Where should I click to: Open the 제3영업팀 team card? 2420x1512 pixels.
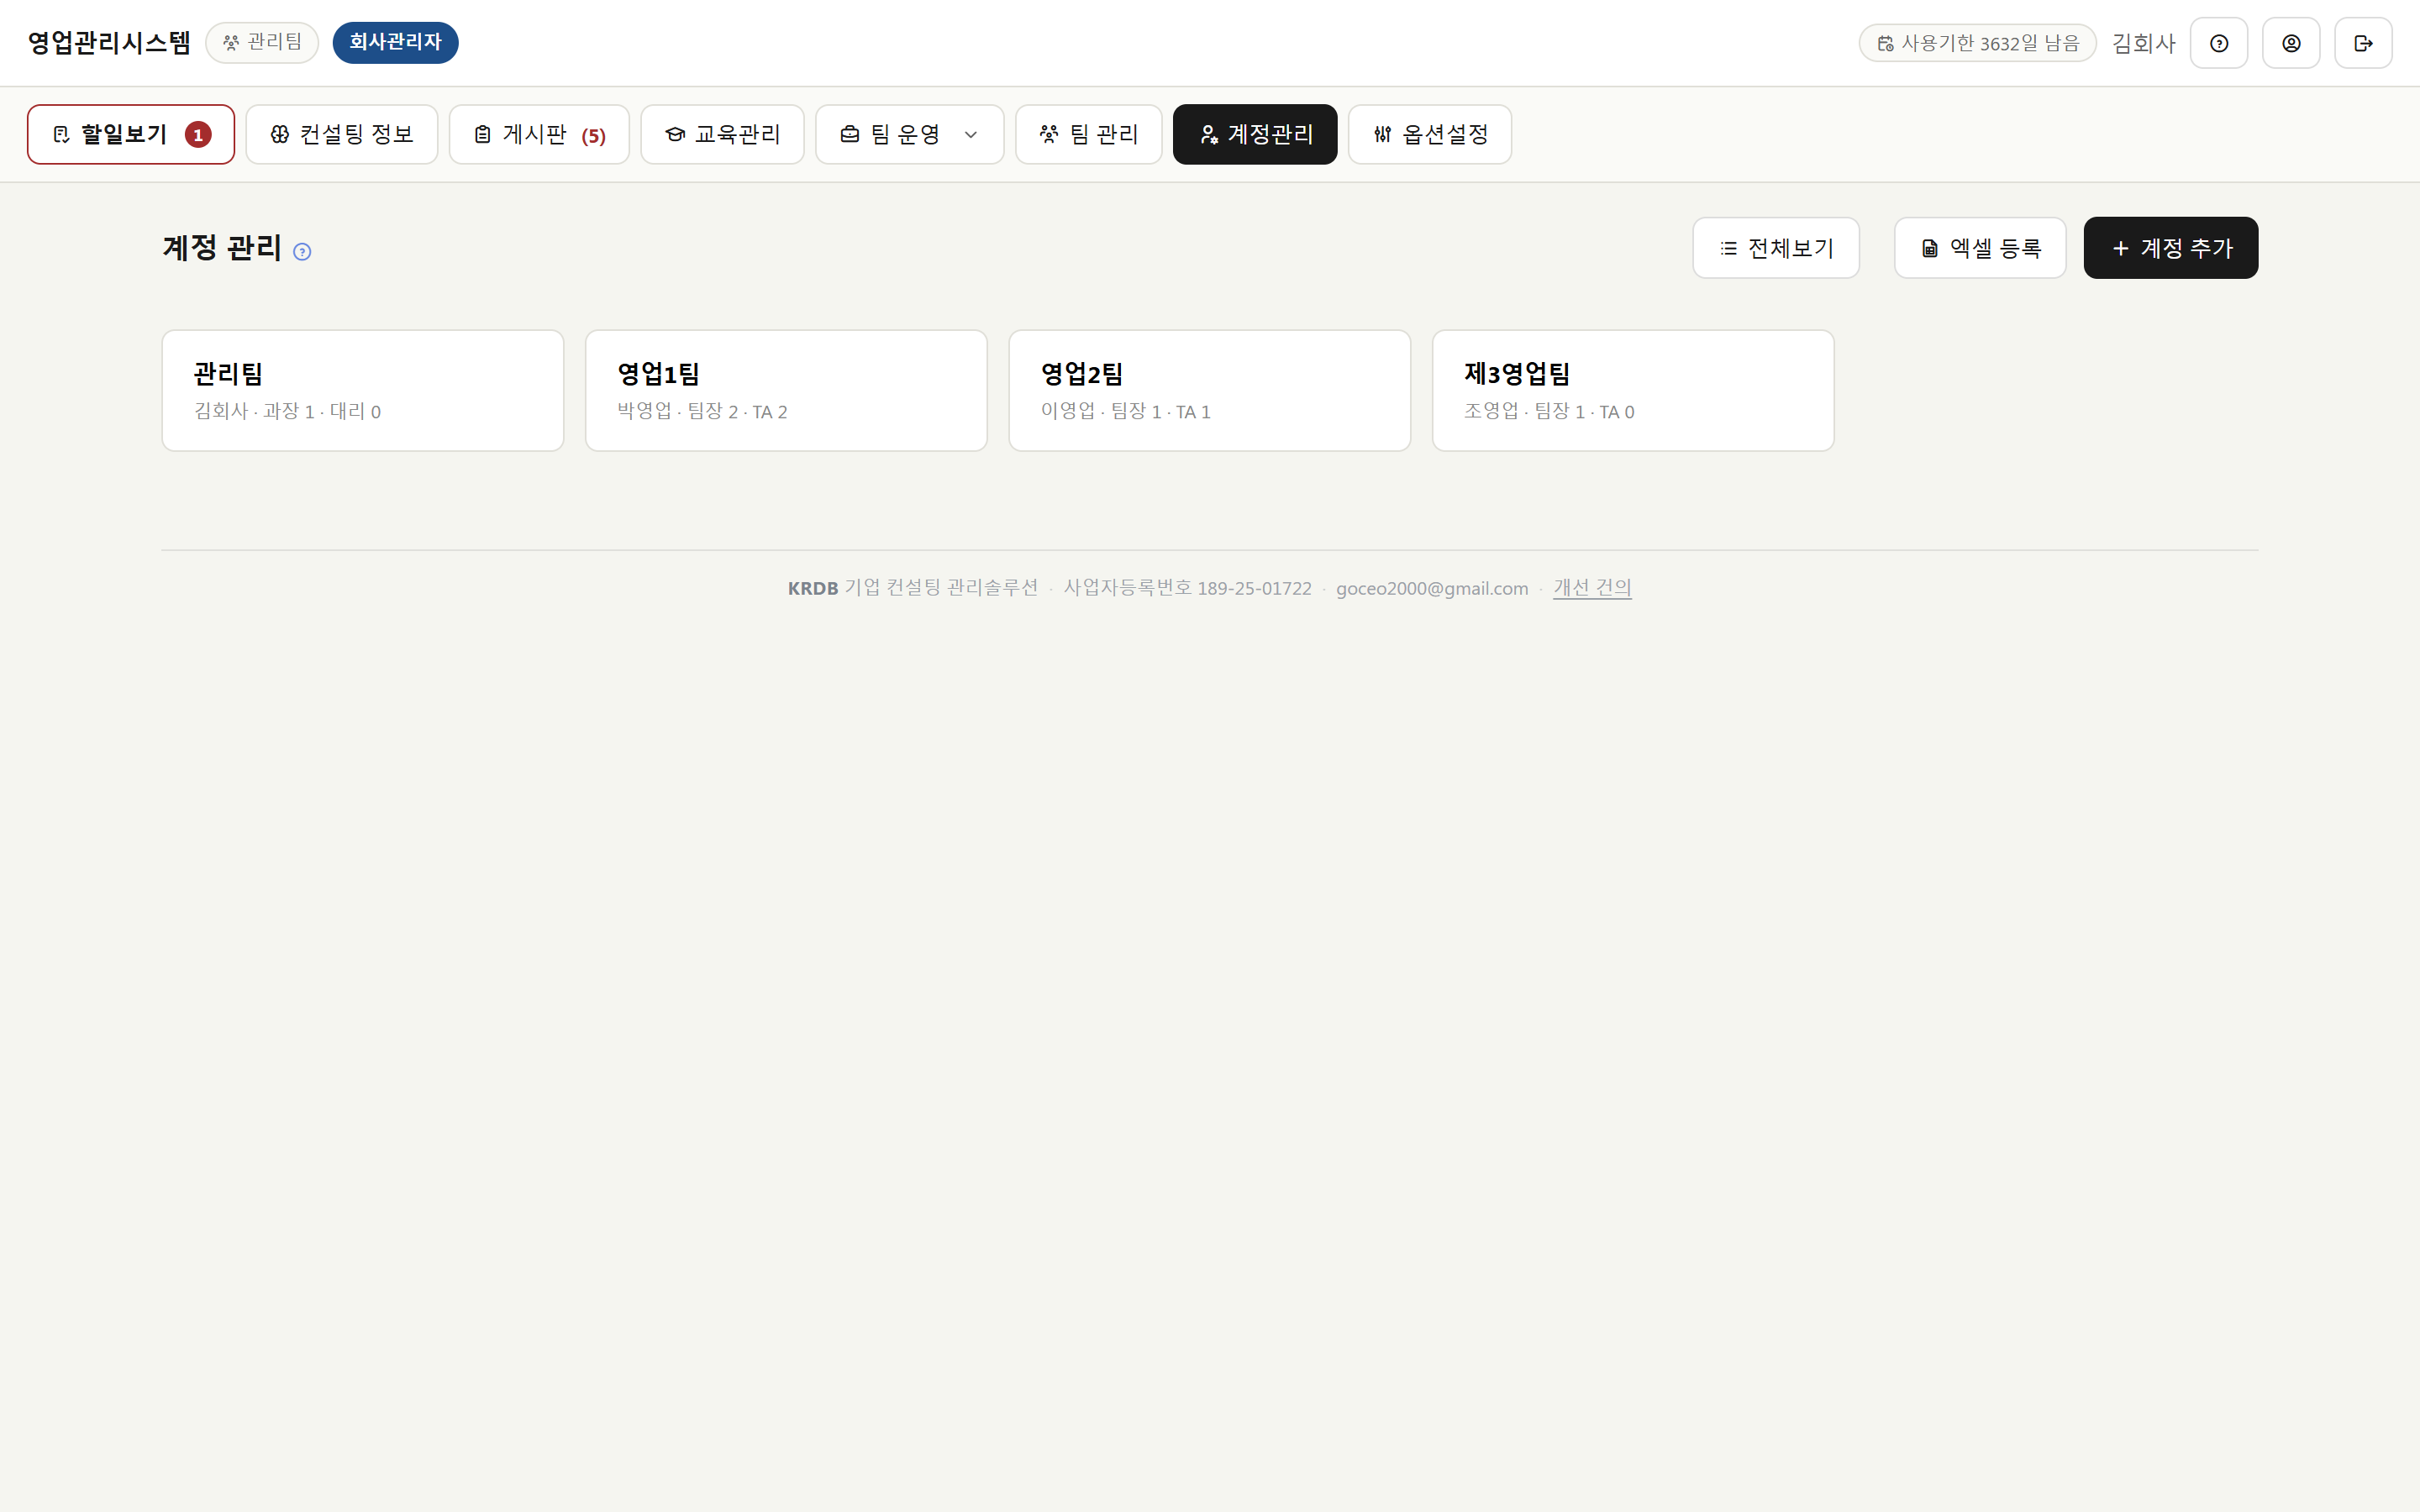click(x=1633, y=391)
